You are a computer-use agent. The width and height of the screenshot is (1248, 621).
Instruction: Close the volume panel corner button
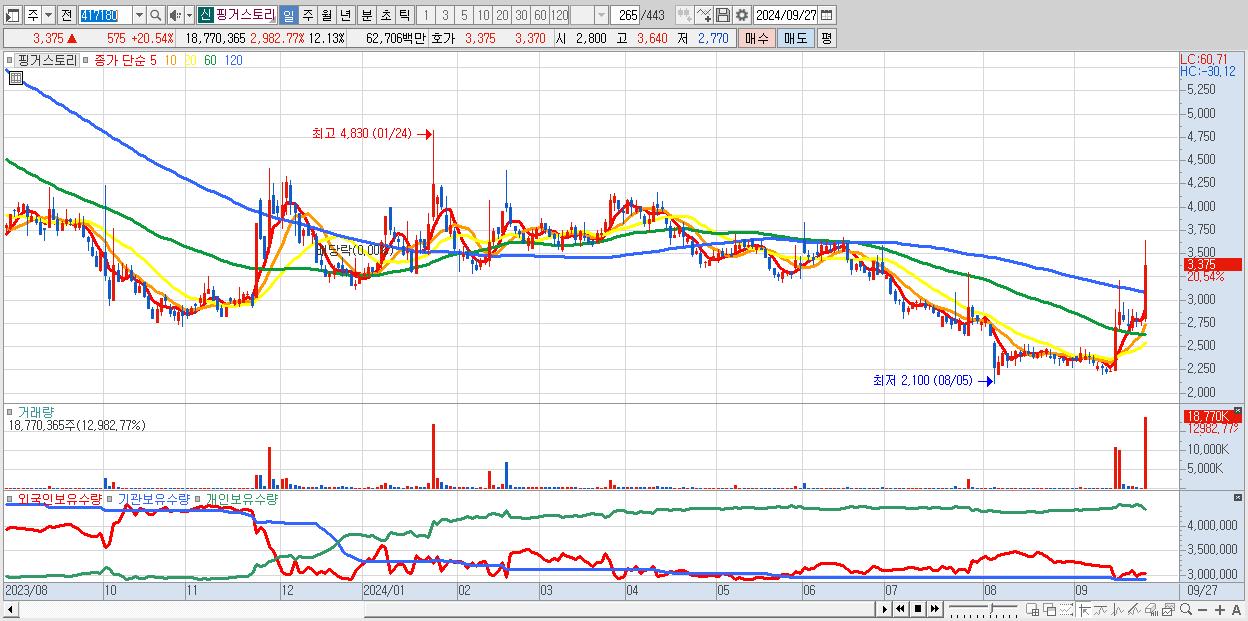1240,412
